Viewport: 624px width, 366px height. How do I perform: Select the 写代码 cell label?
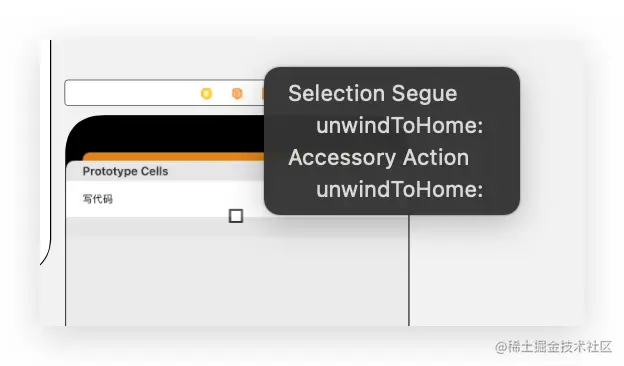(98, 199)
